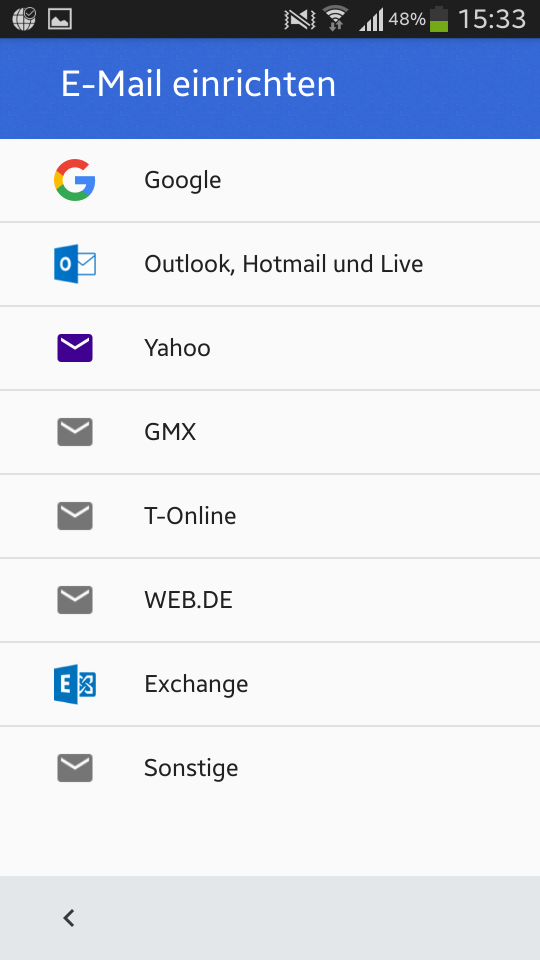Open the picture notification in status bar
The image size is (540, 960).
coord(60,19)
